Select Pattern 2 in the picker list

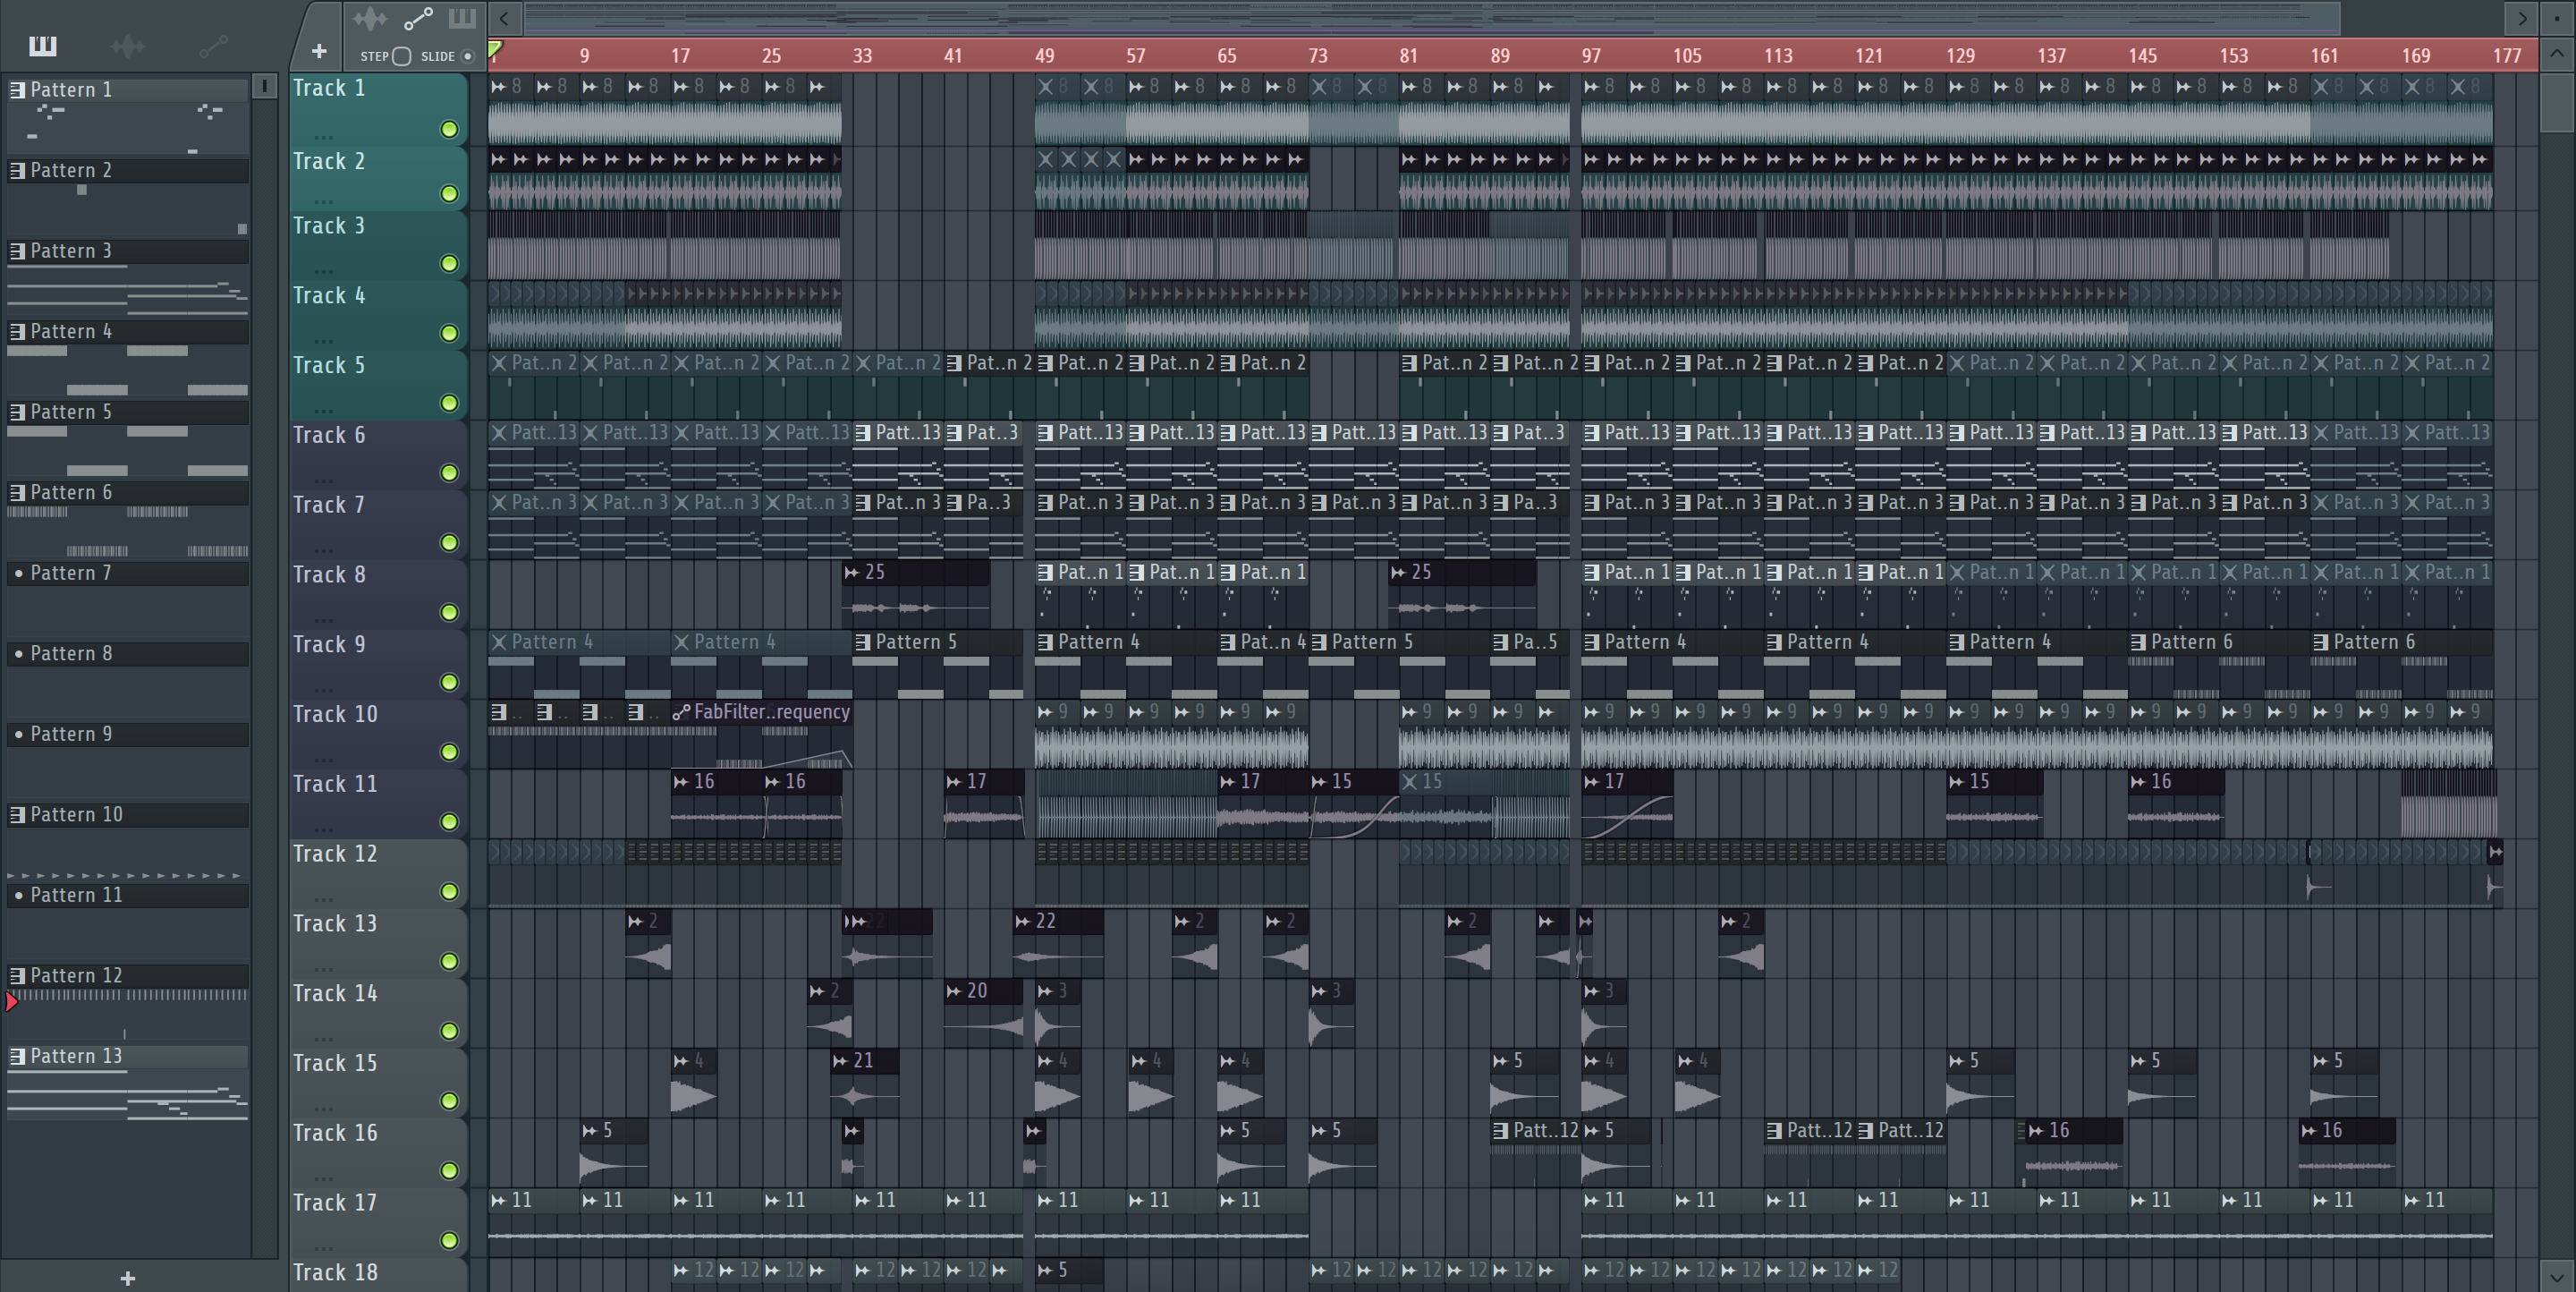point(128,171)
